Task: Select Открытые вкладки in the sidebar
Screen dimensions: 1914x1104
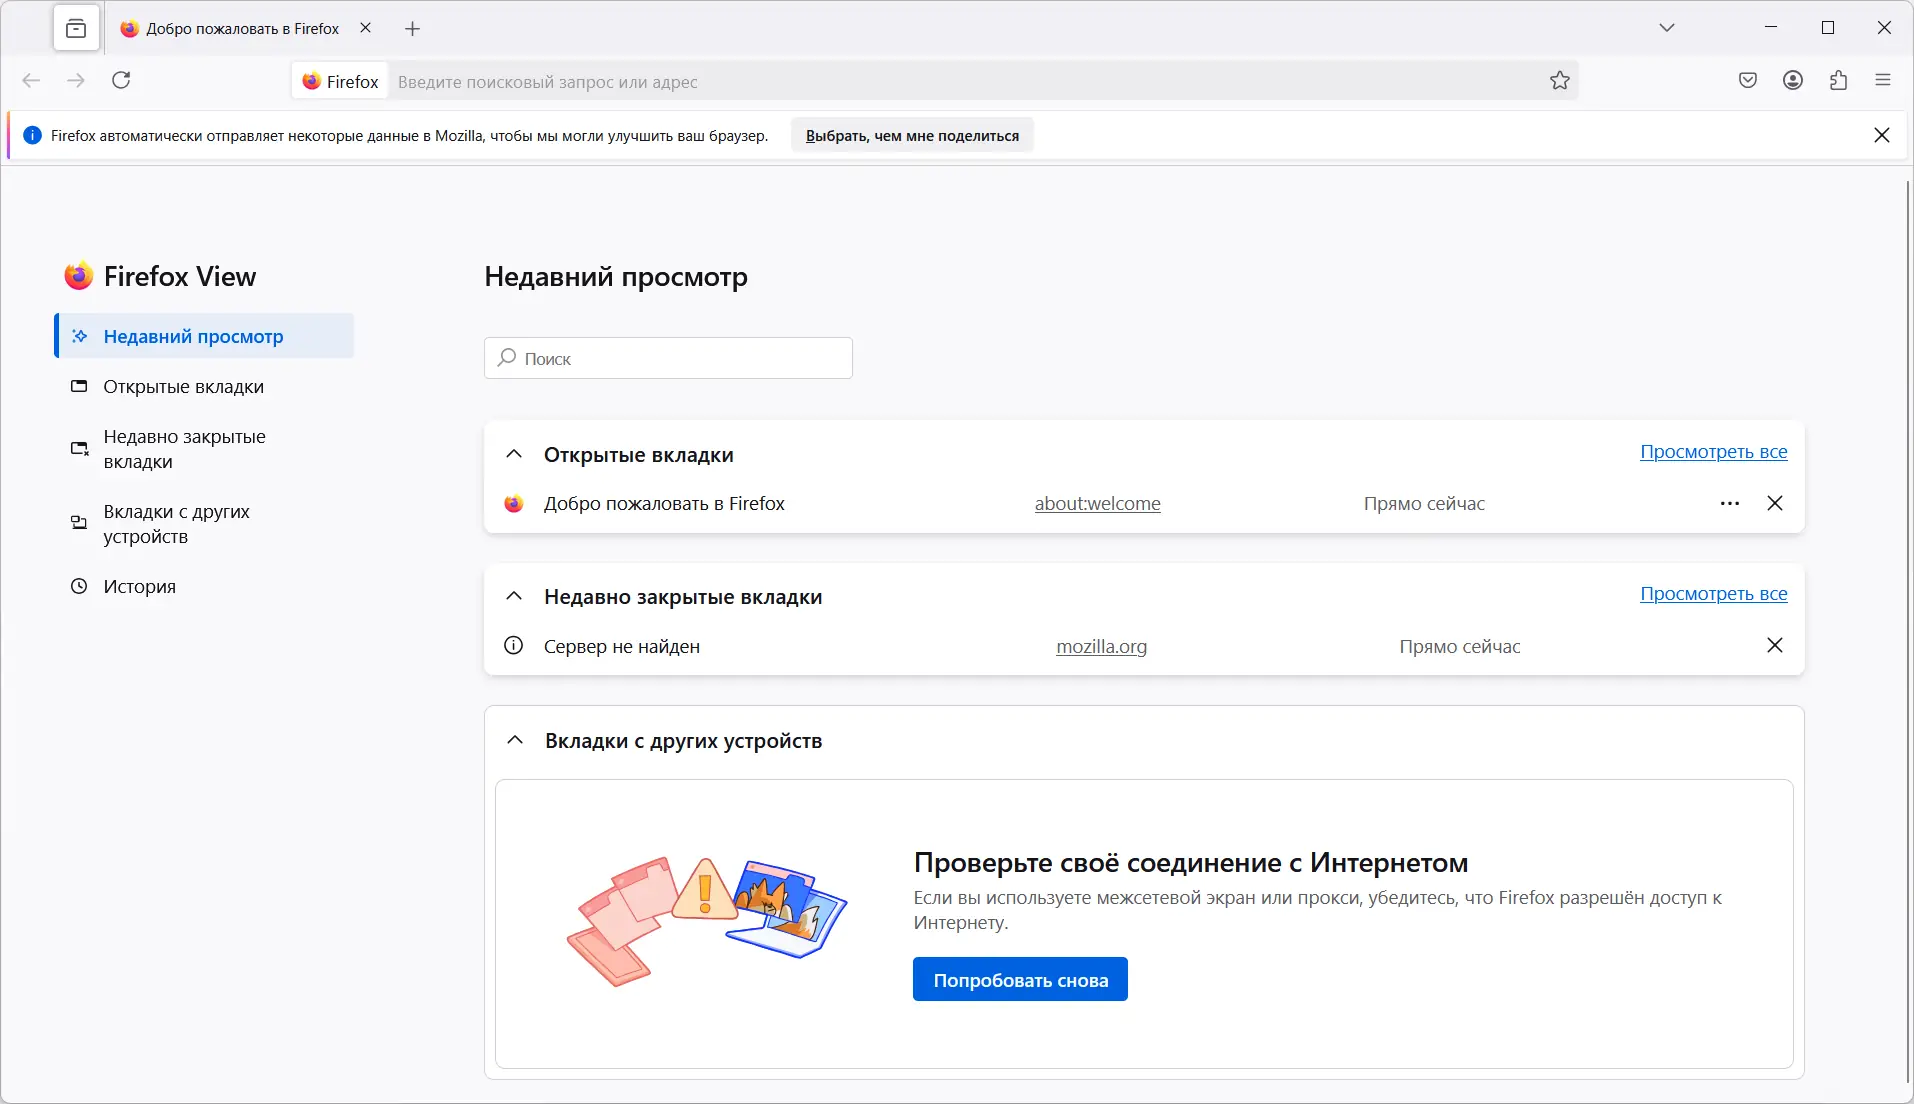Action: 183,387
